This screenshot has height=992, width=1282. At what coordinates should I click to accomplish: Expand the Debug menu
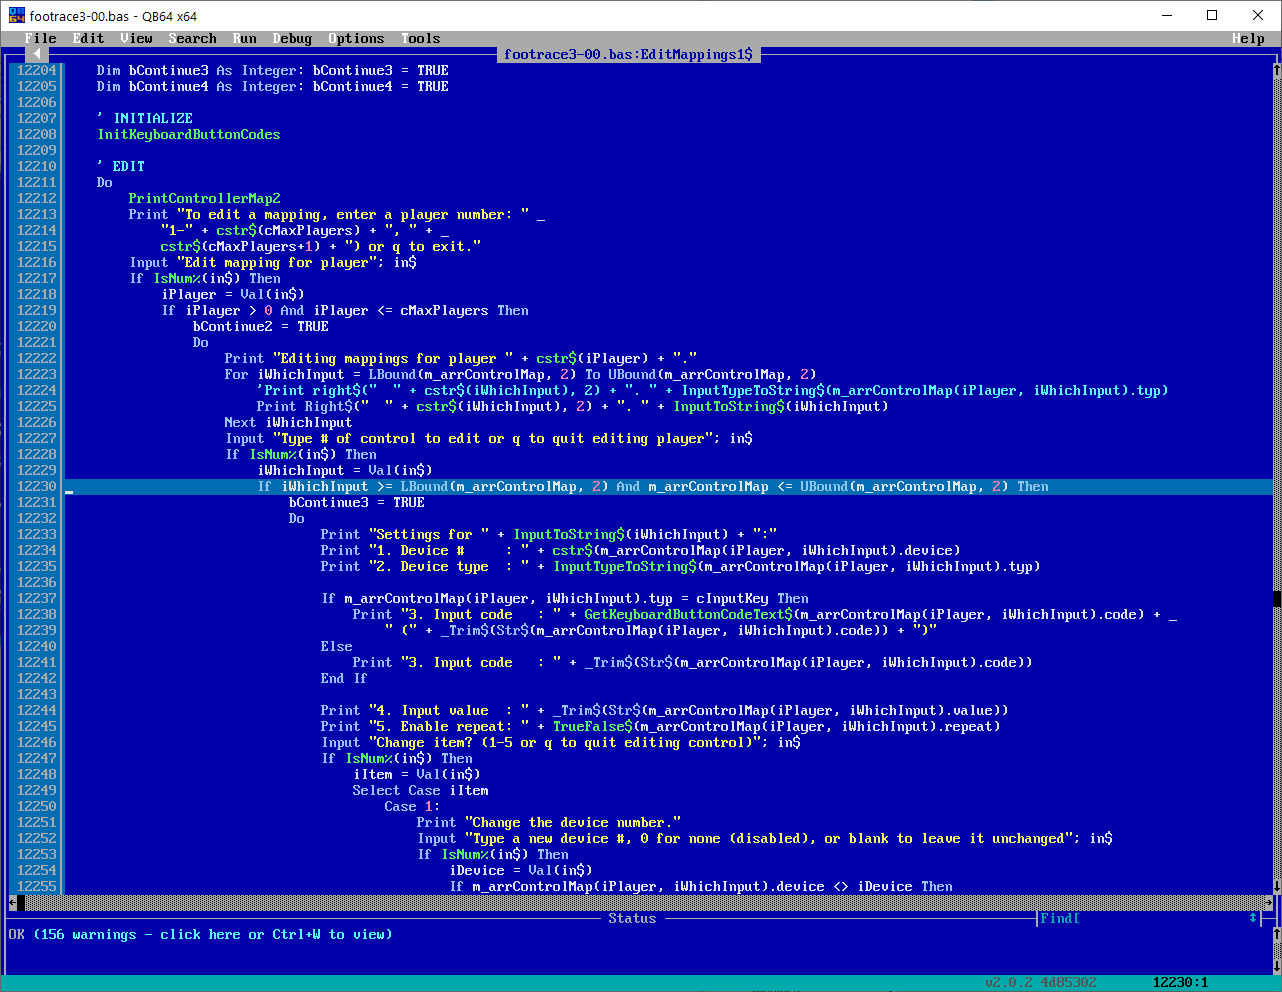[x=292, y=38]
